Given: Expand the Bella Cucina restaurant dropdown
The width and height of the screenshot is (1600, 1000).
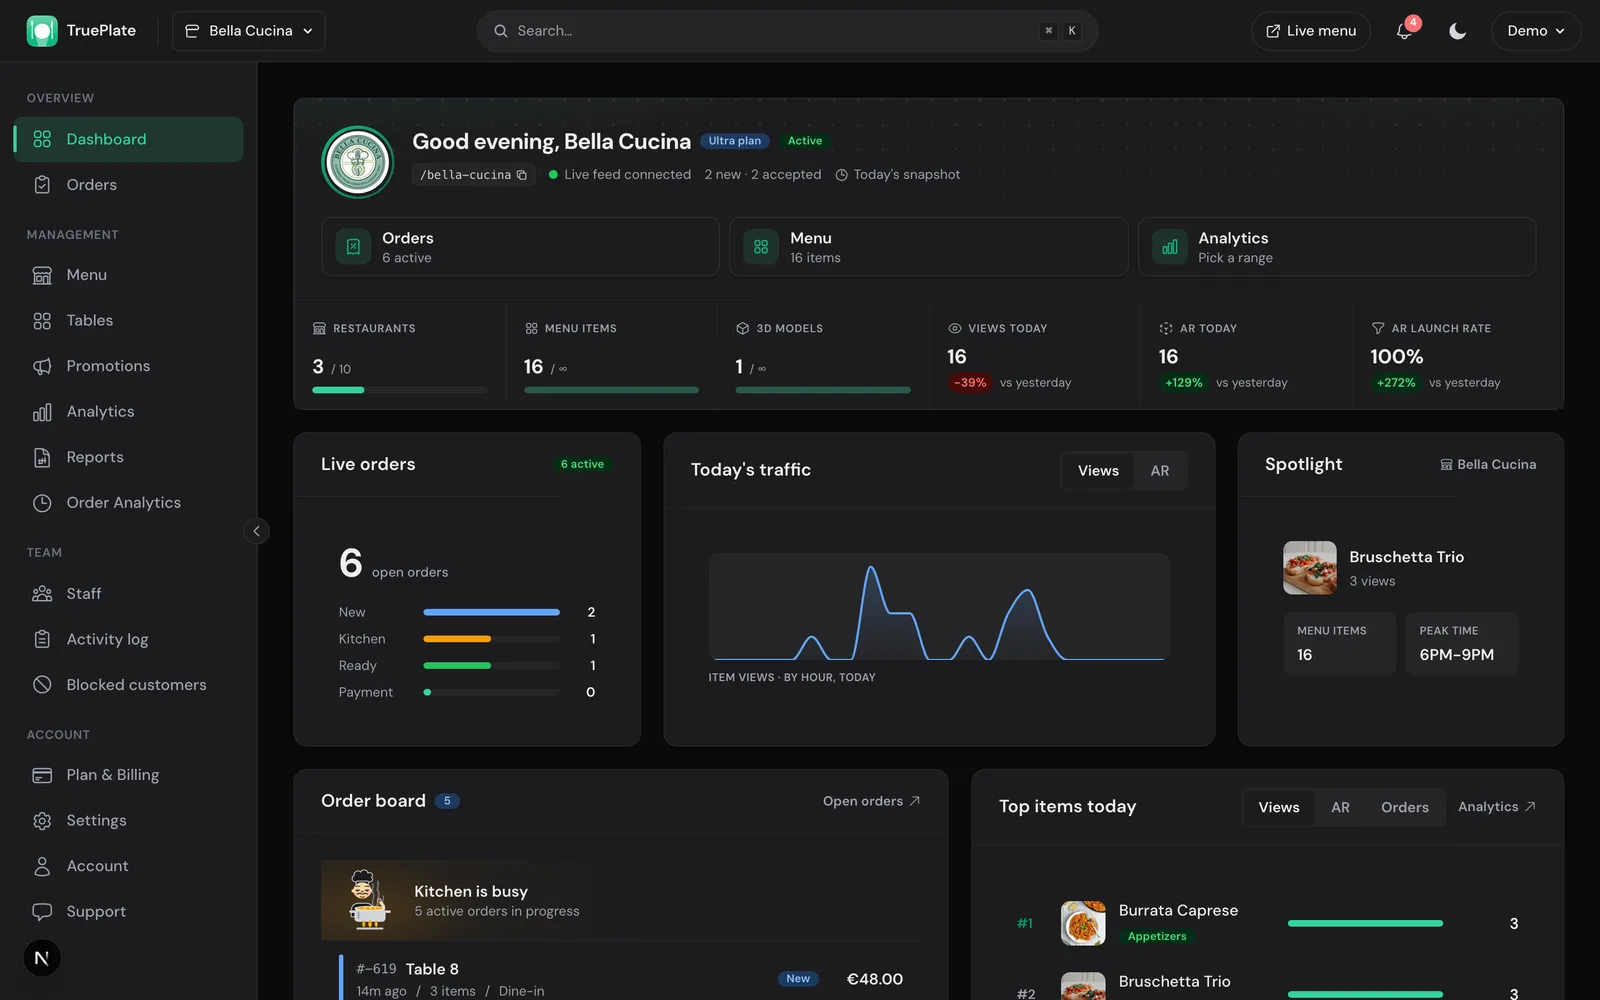Looking at the screenshot, I should tap(249, 31).
